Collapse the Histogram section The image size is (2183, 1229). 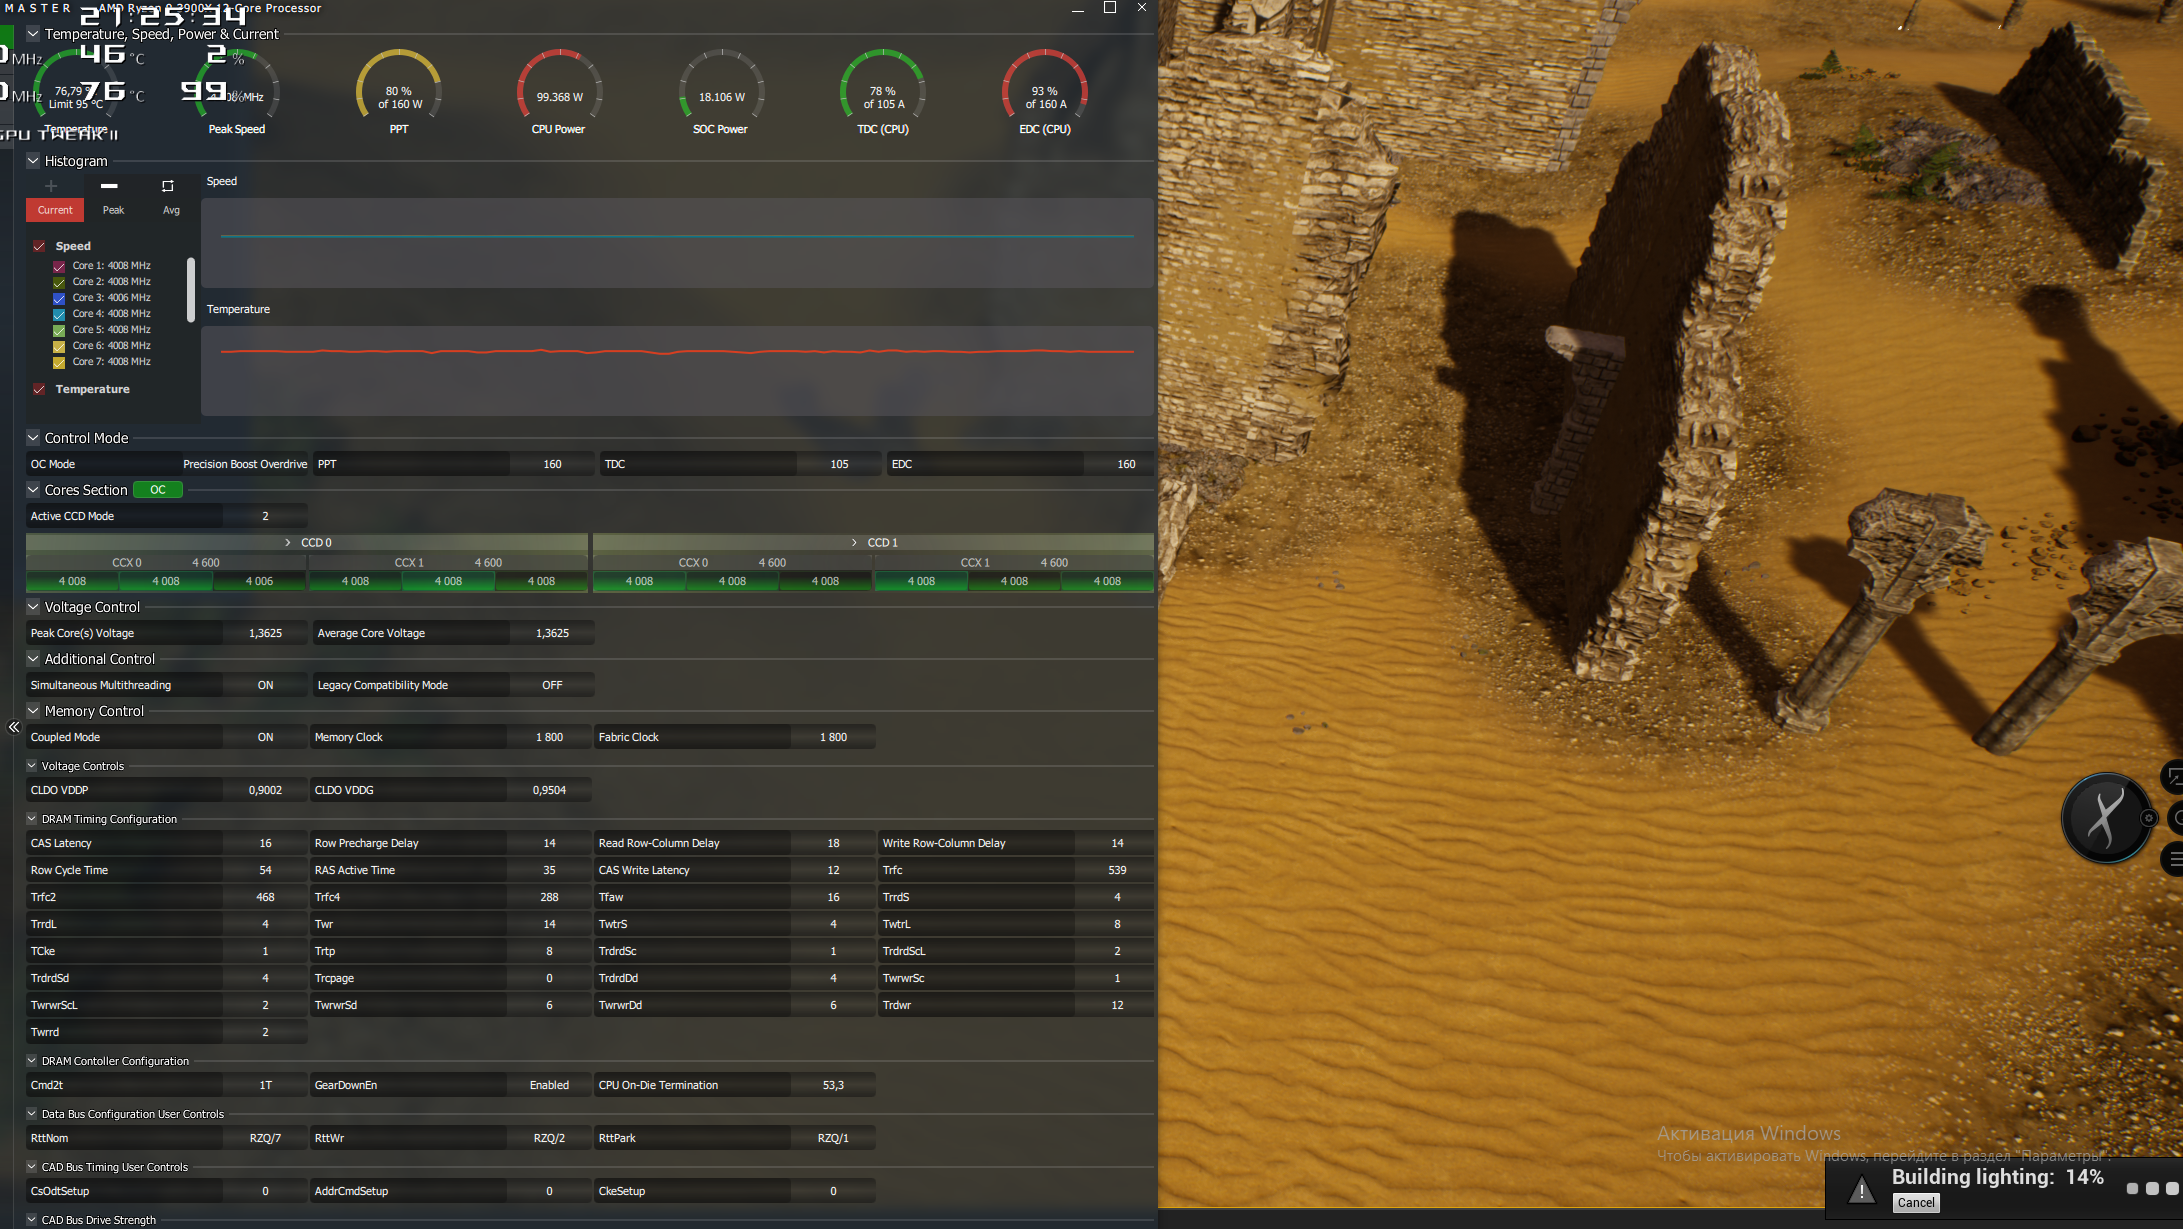click(33, 161)
